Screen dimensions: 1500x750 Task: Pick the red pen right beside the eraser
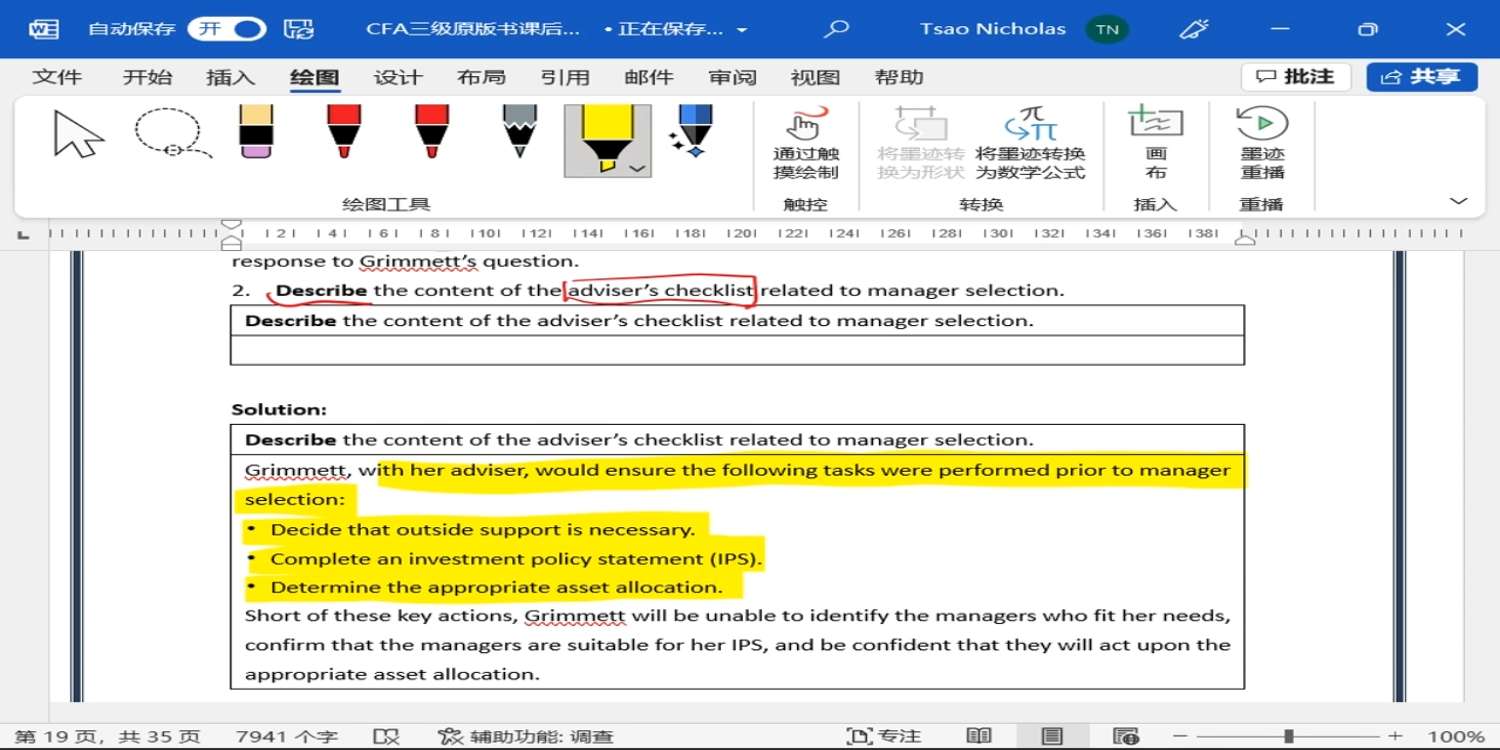click(344, 132)
